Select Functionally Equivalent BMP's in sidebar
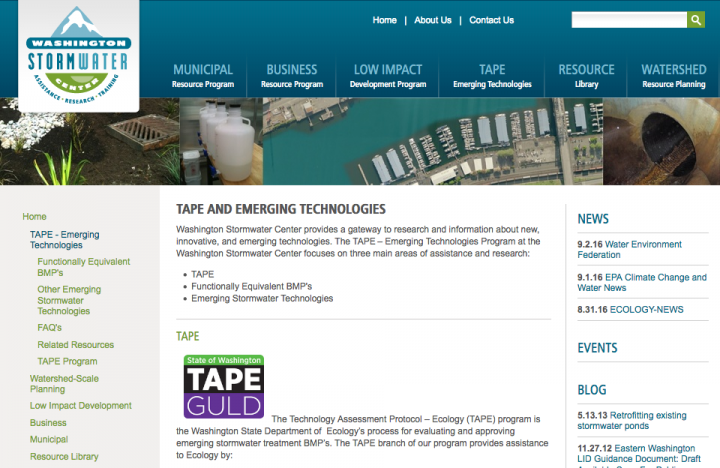 83,267
